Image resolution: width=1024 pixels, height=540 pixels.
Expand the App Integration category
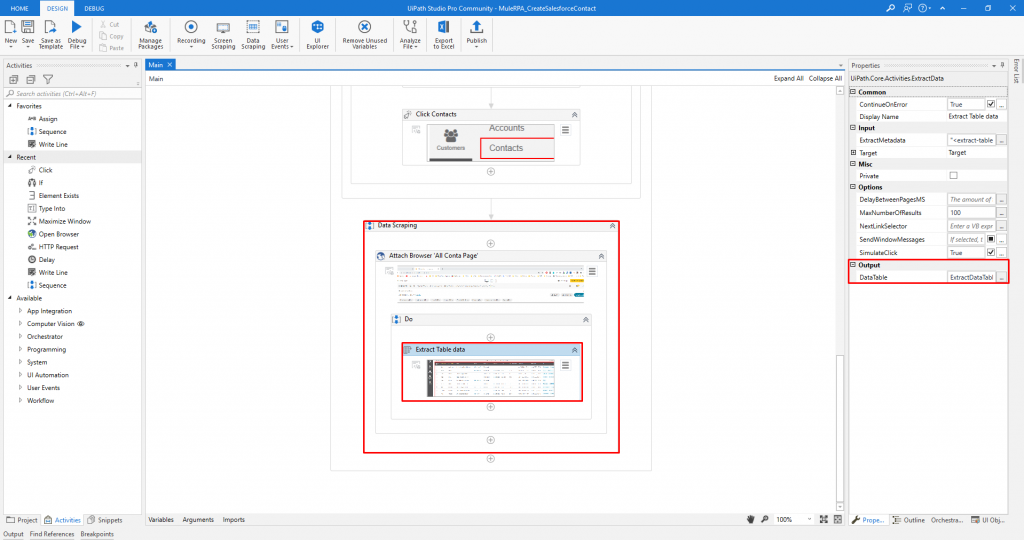tap(20, 311)
